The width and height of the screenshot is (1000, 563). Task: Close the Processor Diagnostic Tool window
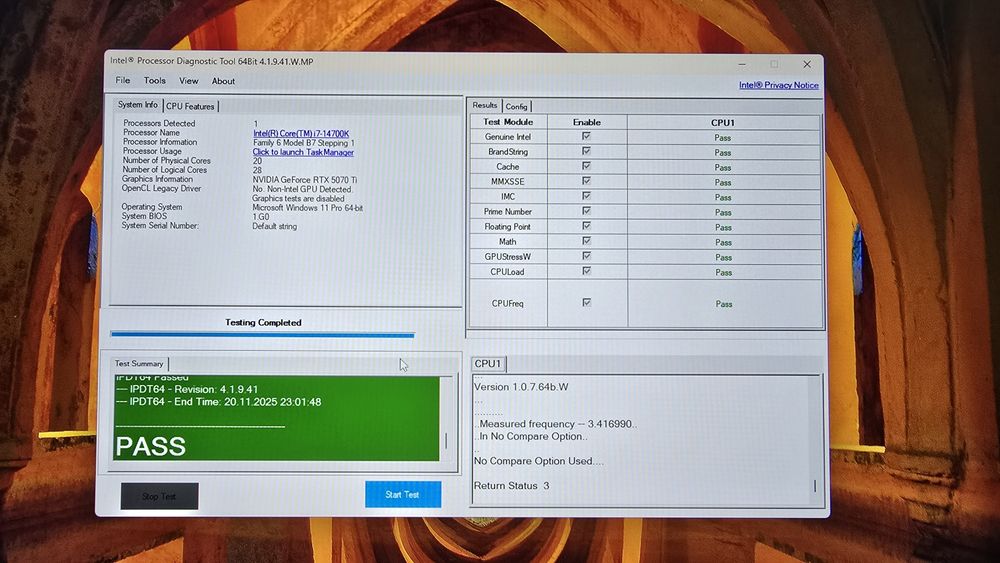[807, 64]
